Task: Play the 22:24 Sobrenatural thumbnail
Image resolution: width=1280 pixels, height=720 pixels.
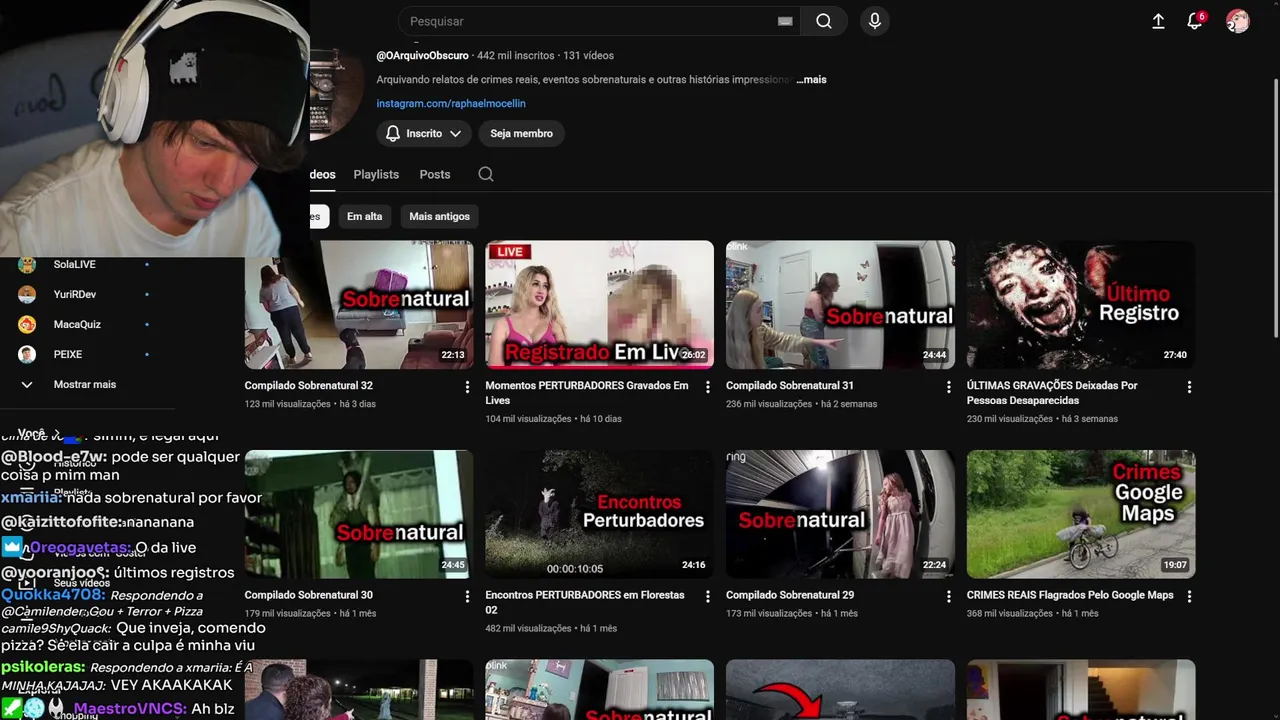Action: click(840, 514)
